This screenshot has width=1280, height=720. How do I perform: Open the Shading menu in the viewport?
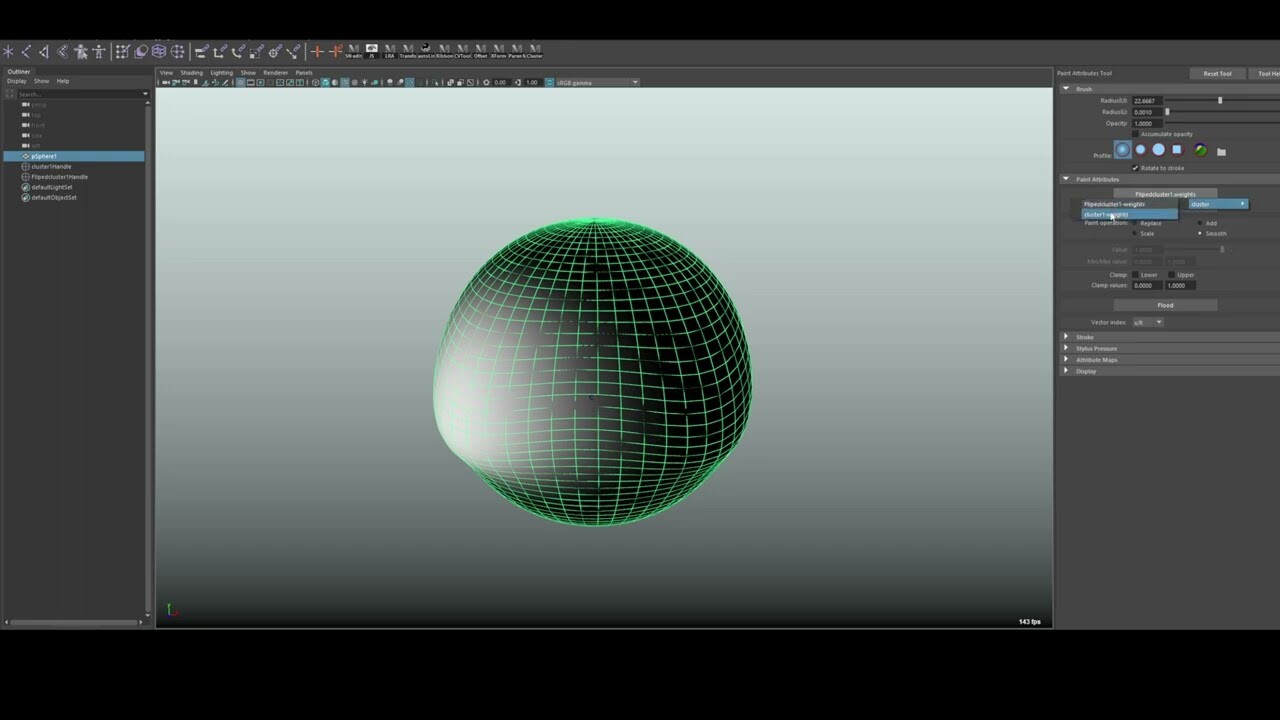[191, 72]
